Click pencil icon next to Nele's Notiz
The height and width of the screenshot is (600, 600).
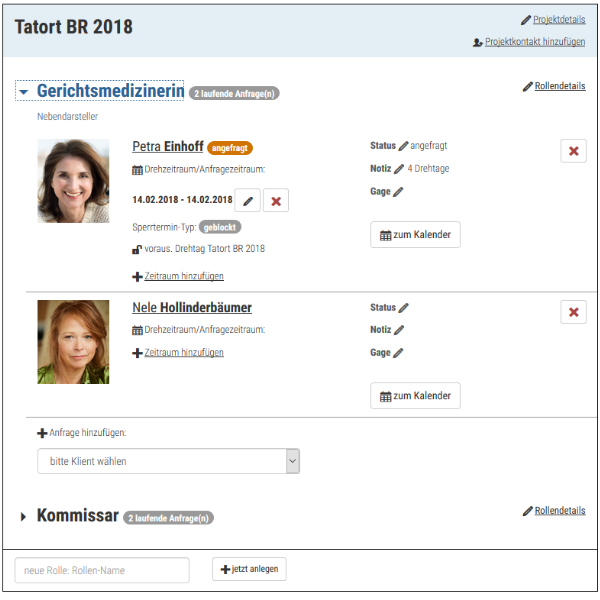pyautogui.click(x=399, y=330)
